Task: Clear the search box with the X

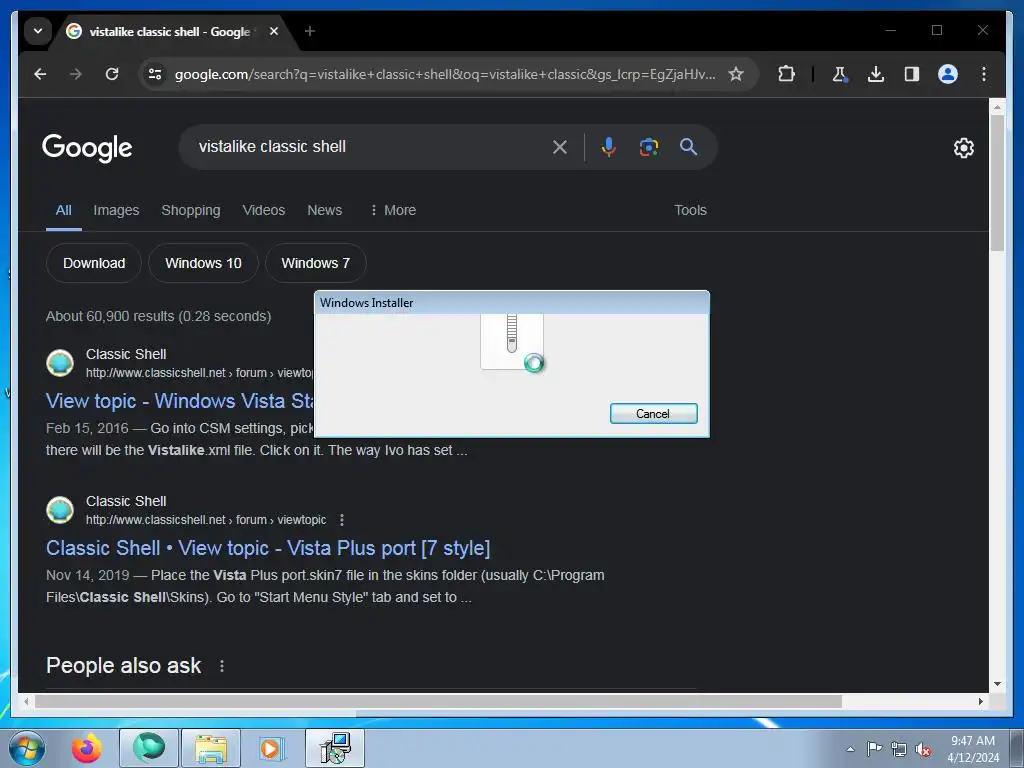Action: pos(560,147)
